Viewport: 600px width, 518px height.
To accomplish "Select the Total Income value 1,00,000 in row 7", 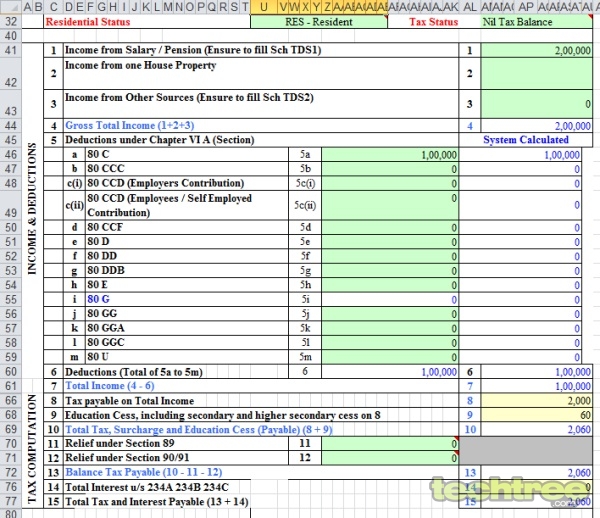I will pos(536,386).
